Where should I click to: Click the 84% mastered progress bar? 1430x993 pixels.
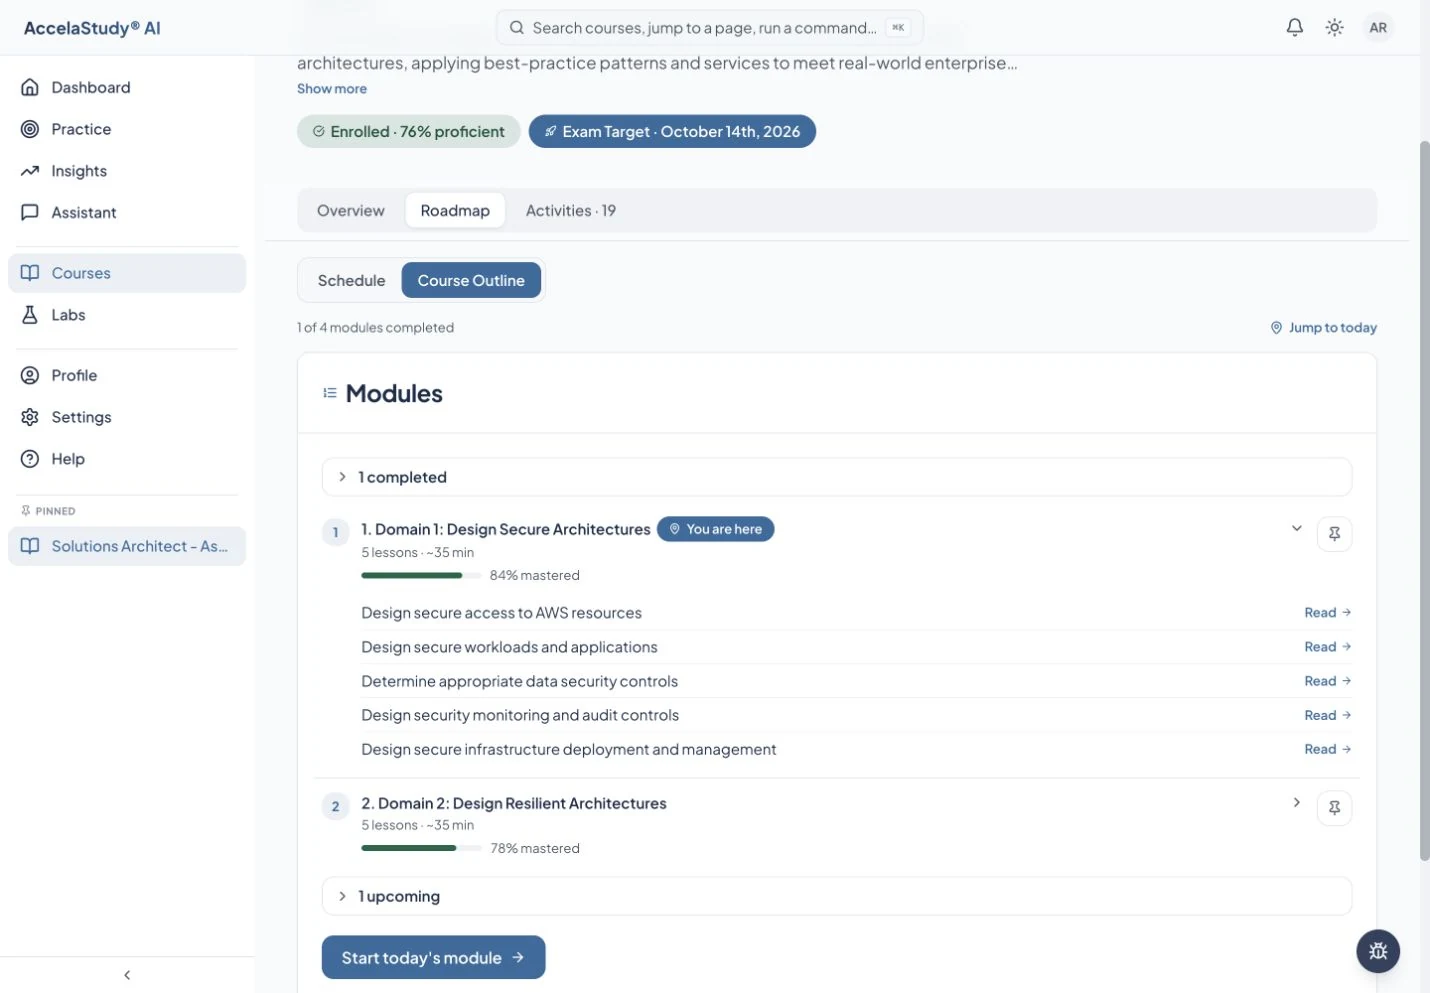421,576
